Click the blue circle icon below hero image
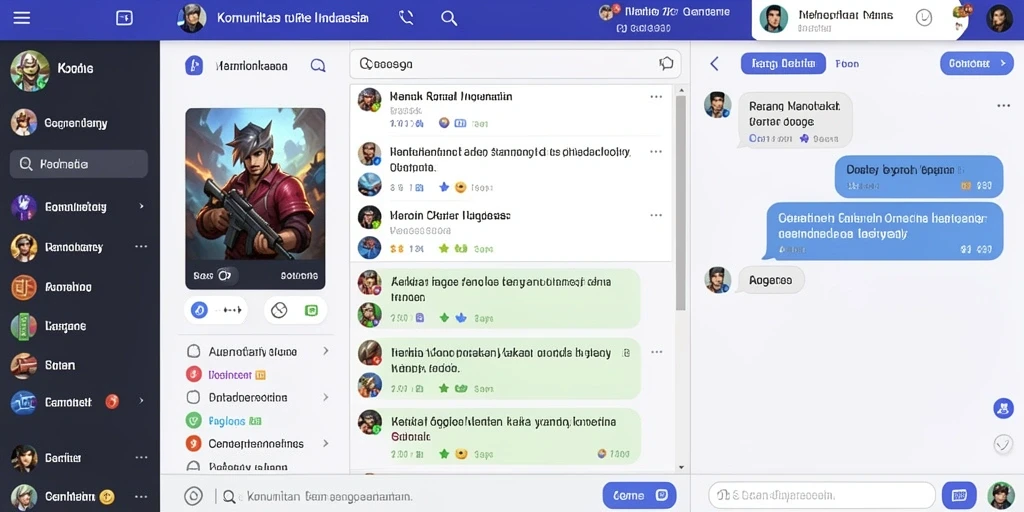The height and width of the screenshot is (512, 1024). pyautogui.click(x=199, y=310)
